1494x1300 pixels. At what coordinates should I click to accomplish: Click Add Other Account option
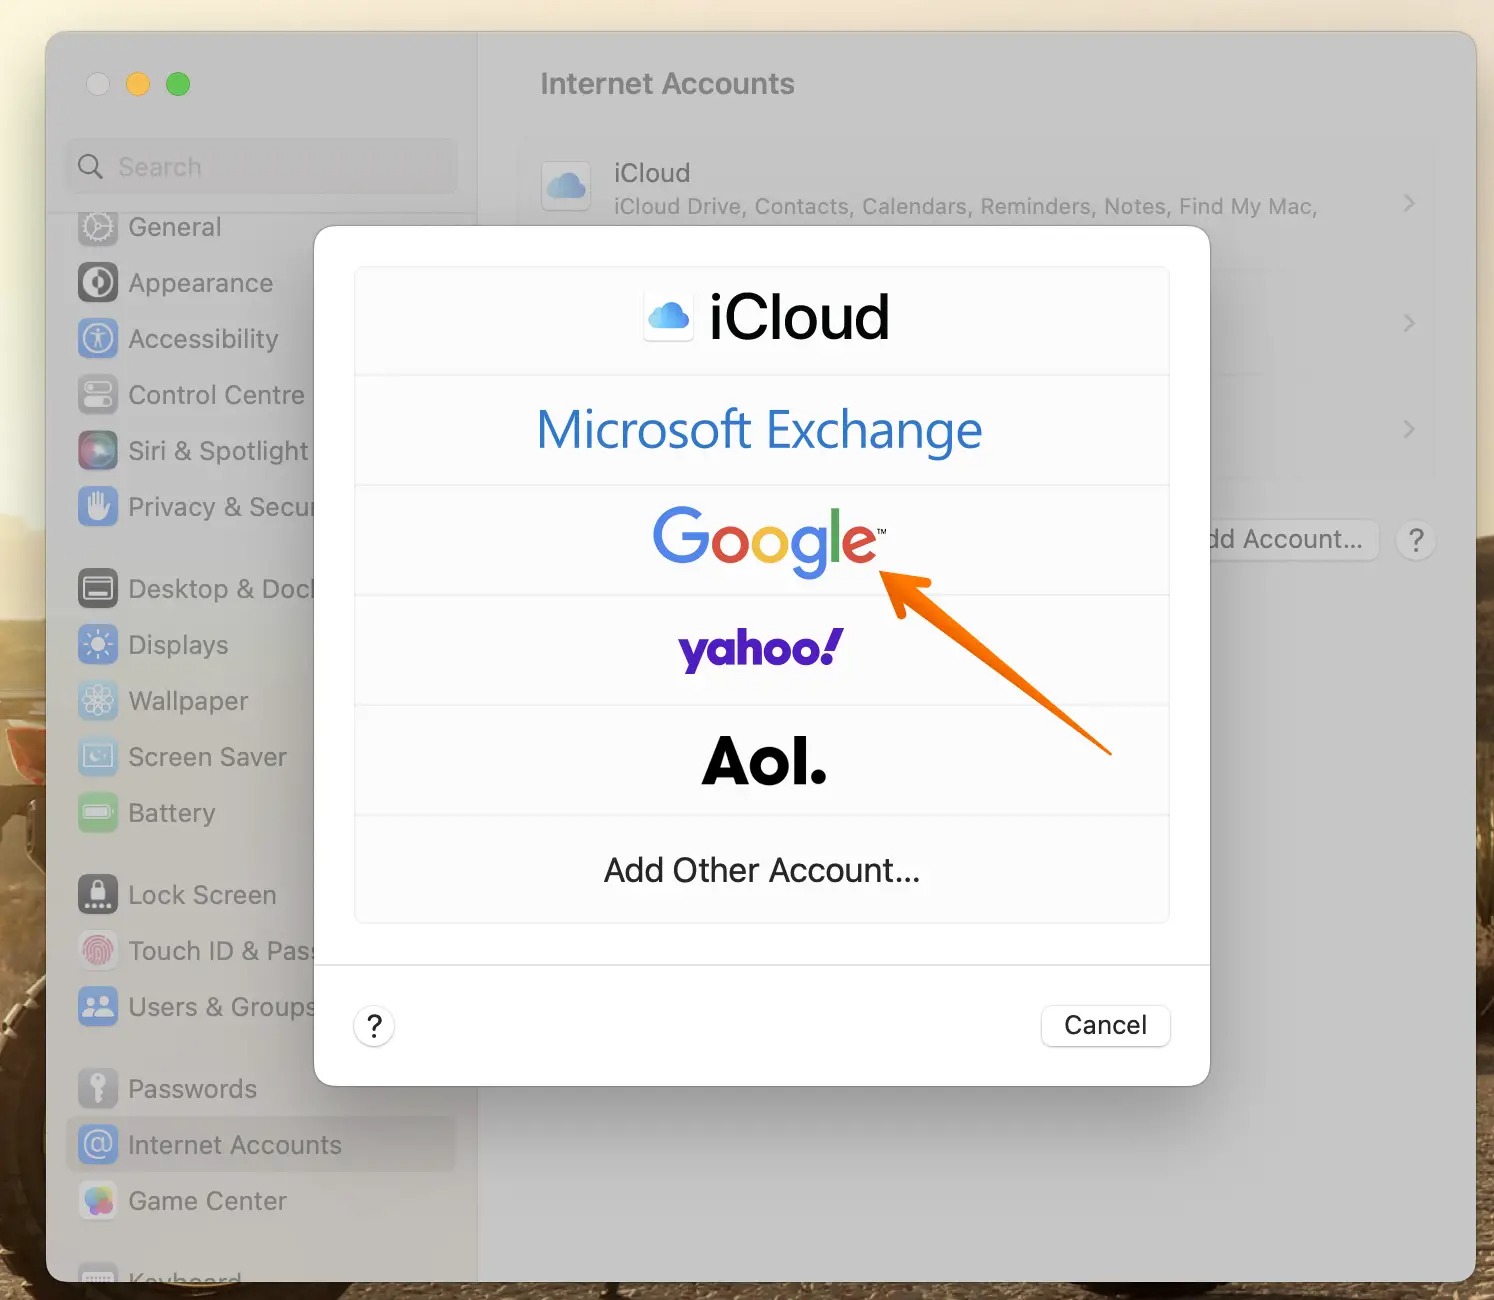point(762,870)
